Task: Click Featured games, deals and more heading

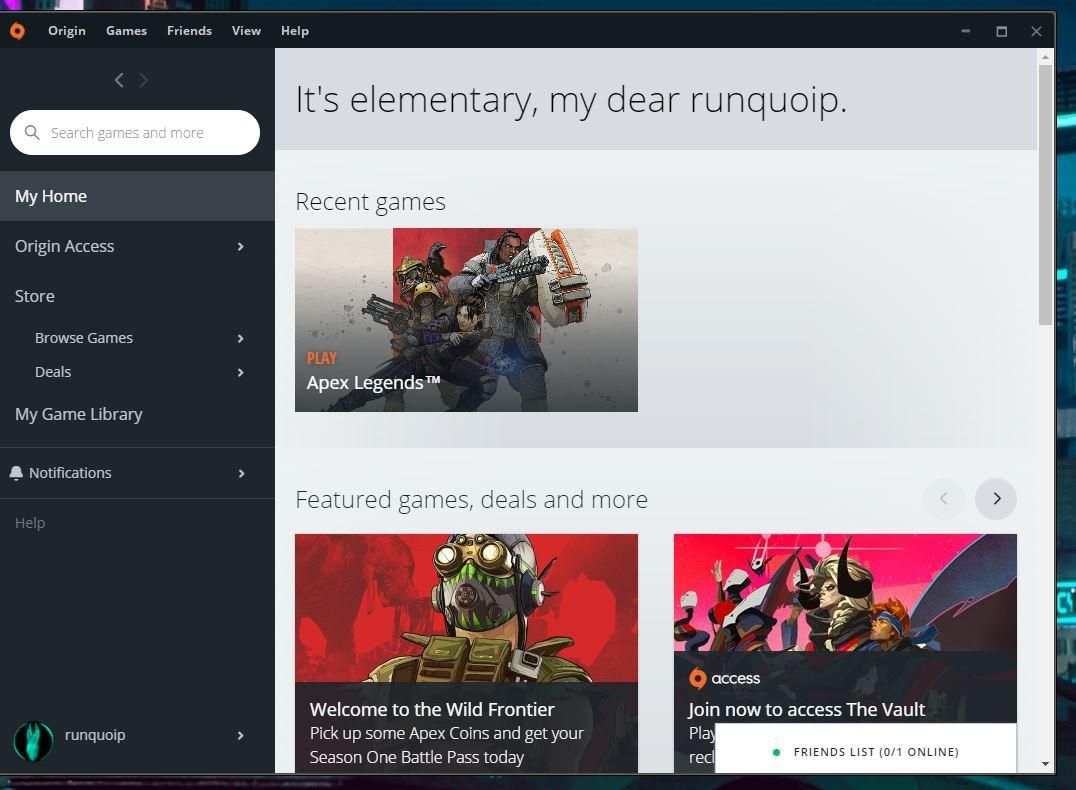Action: pyautogui.click(x=471, y=500)
